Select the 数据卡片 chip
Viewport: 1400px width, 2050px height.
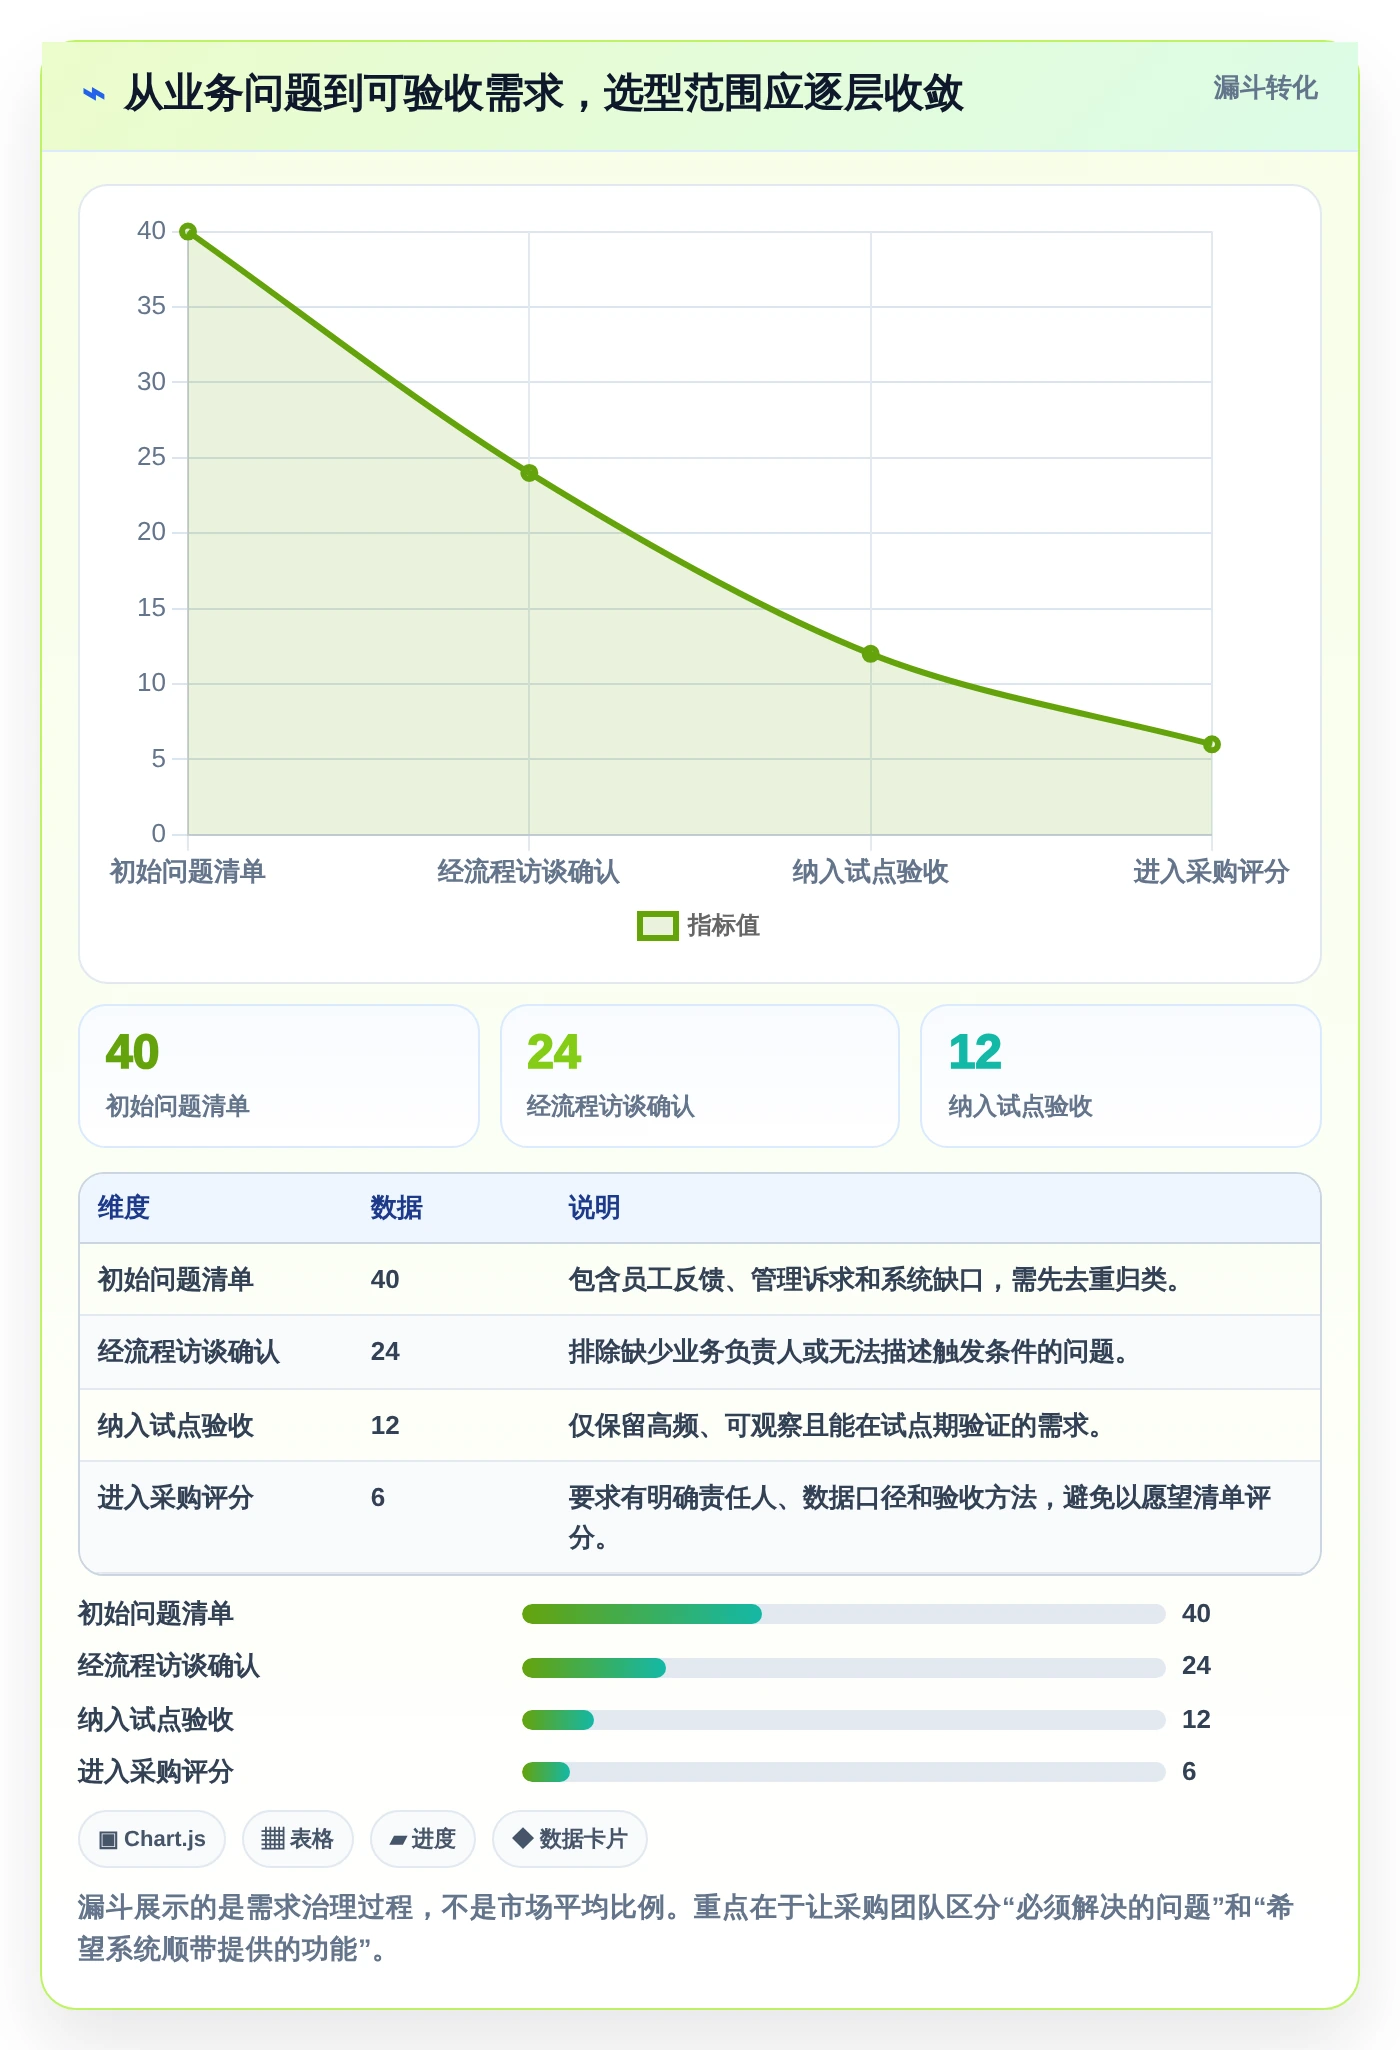(570, 1839)
